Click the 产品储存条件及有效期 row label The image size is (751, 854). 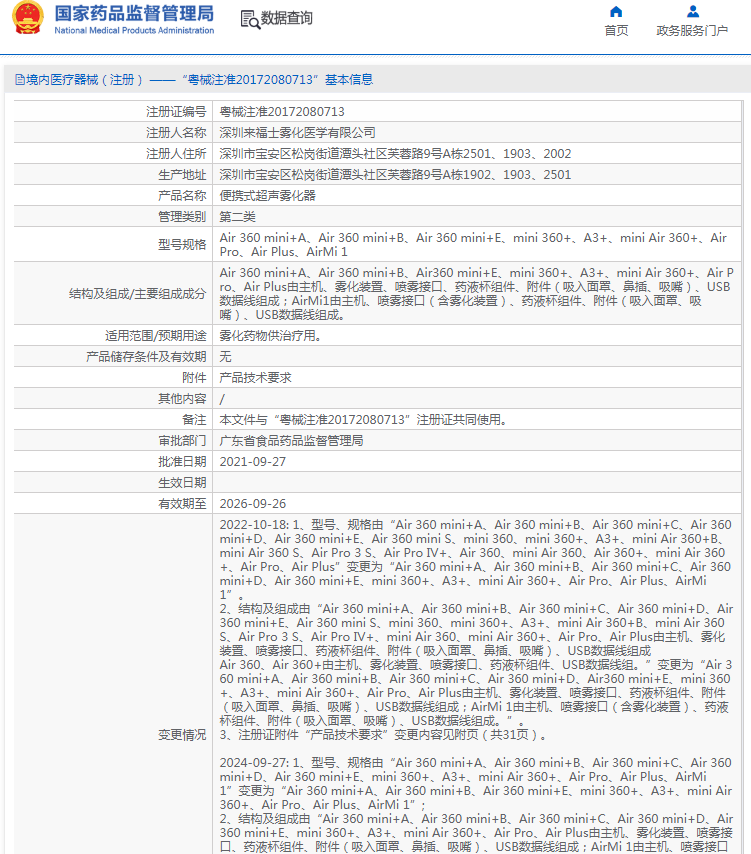(x=146, y=357)
